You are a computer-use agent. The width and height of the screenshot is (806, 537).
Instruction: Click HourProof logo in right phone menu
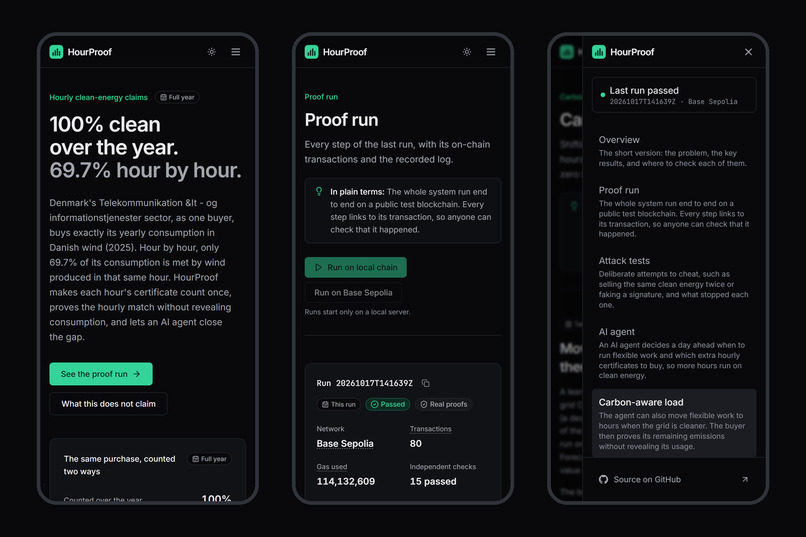point(623,52)
